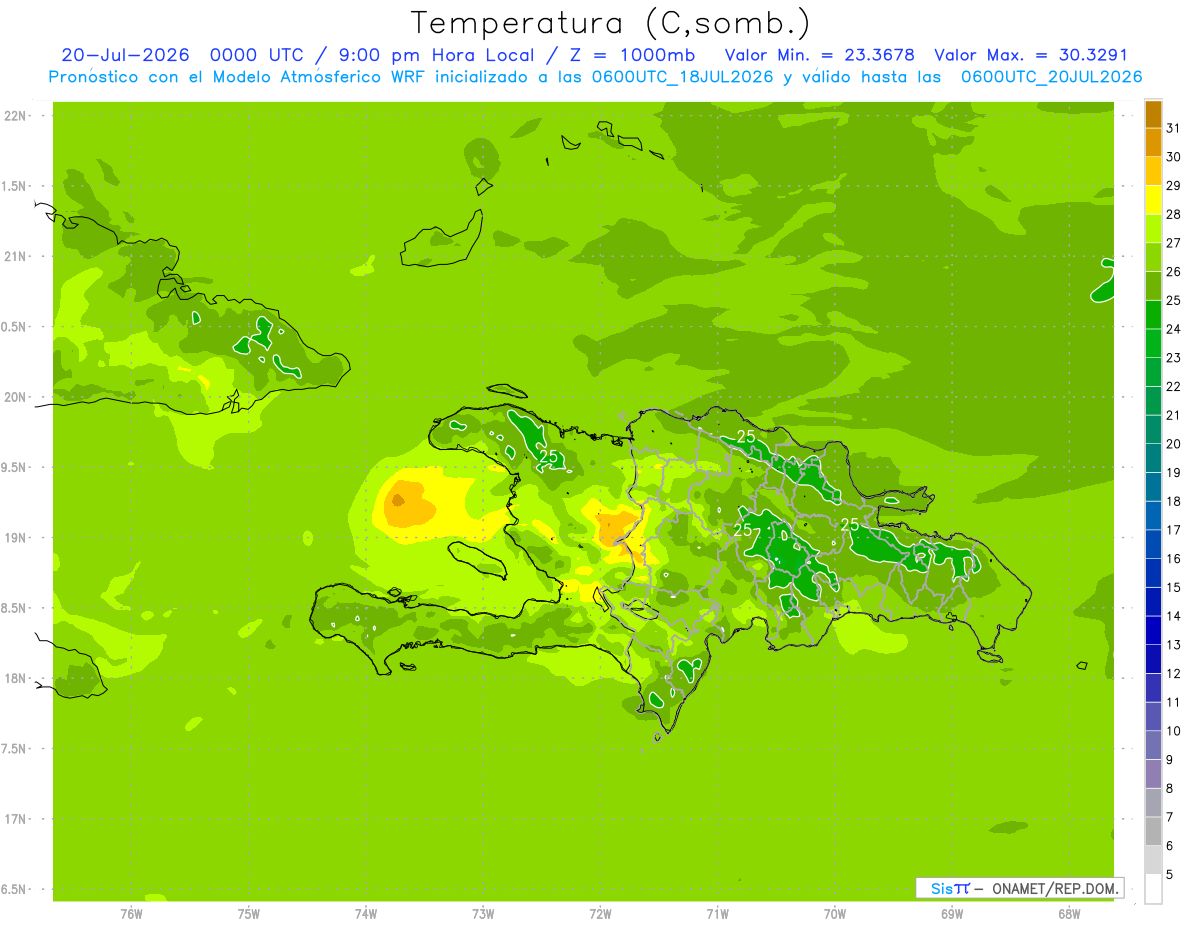Click the 19N latitude axis label
This screenshot has width=1200, height=927.
(x=15, y=538)
